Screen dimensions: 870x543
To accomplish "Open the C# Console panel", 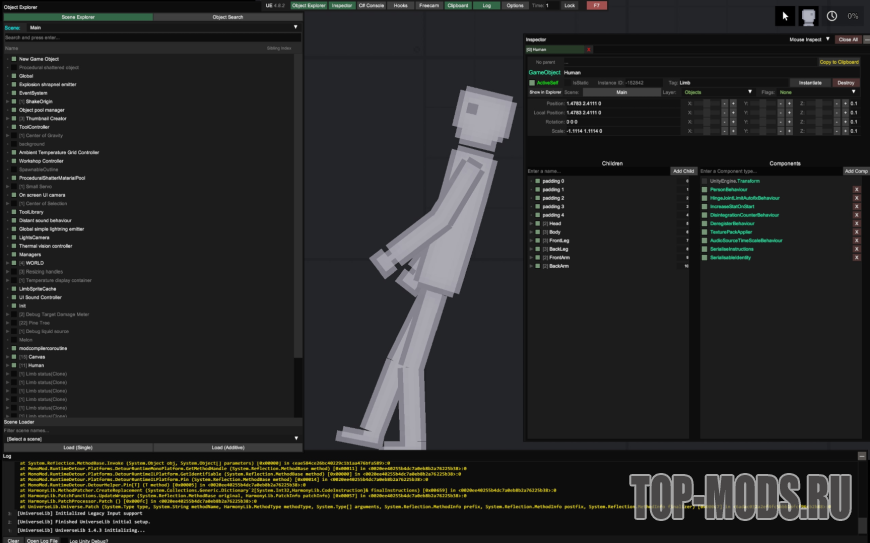I will coord(371,6).
